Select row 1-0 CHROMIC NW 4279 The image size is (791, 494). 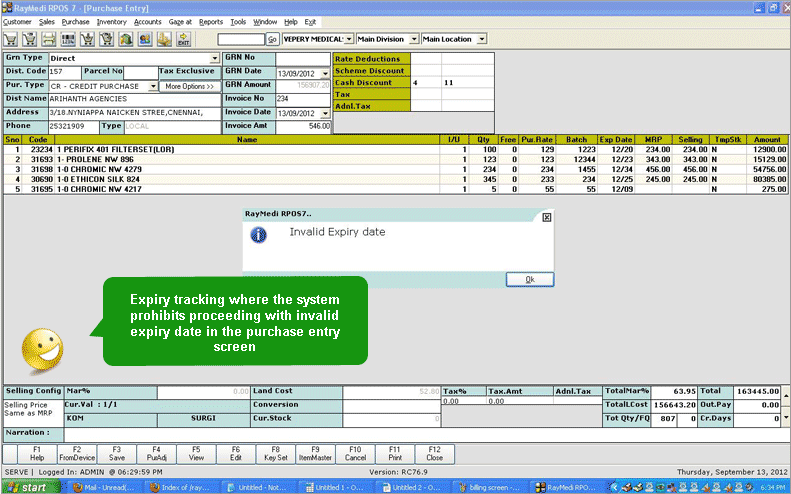396,170
